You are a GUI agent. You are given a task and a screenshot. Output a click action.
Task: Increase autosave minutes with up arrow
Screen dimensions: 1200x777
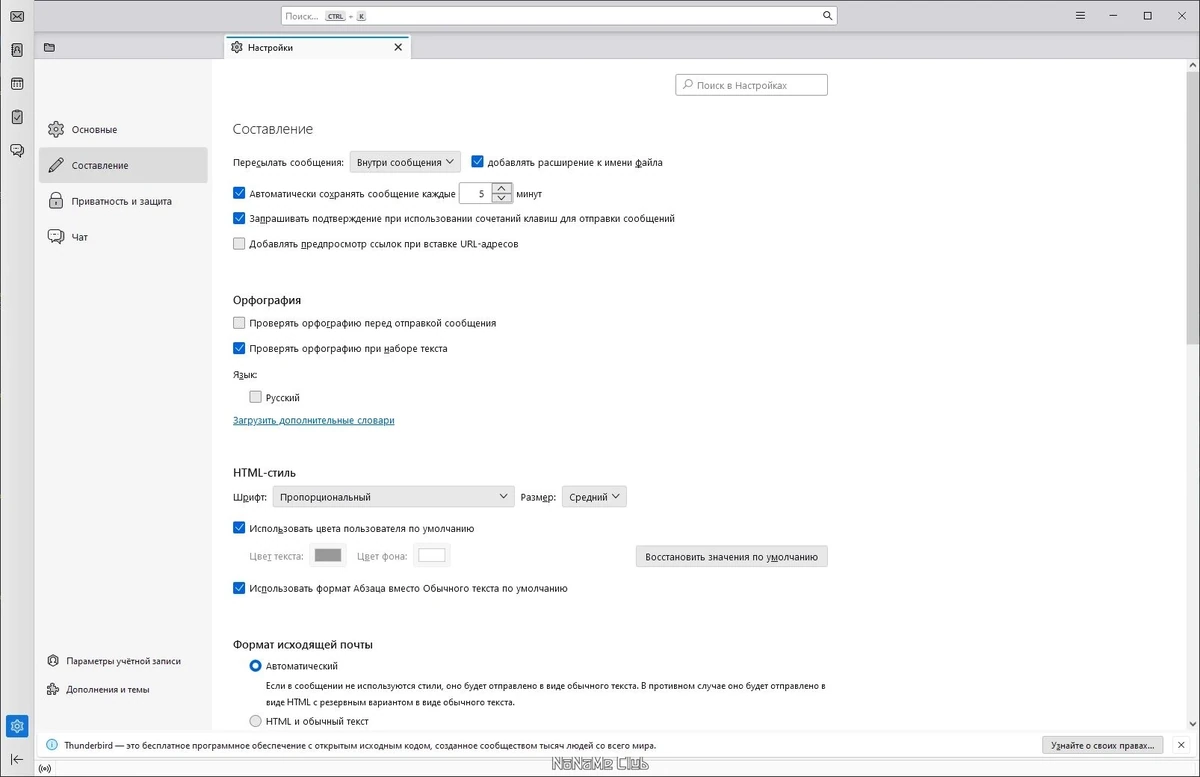point(502,188)
